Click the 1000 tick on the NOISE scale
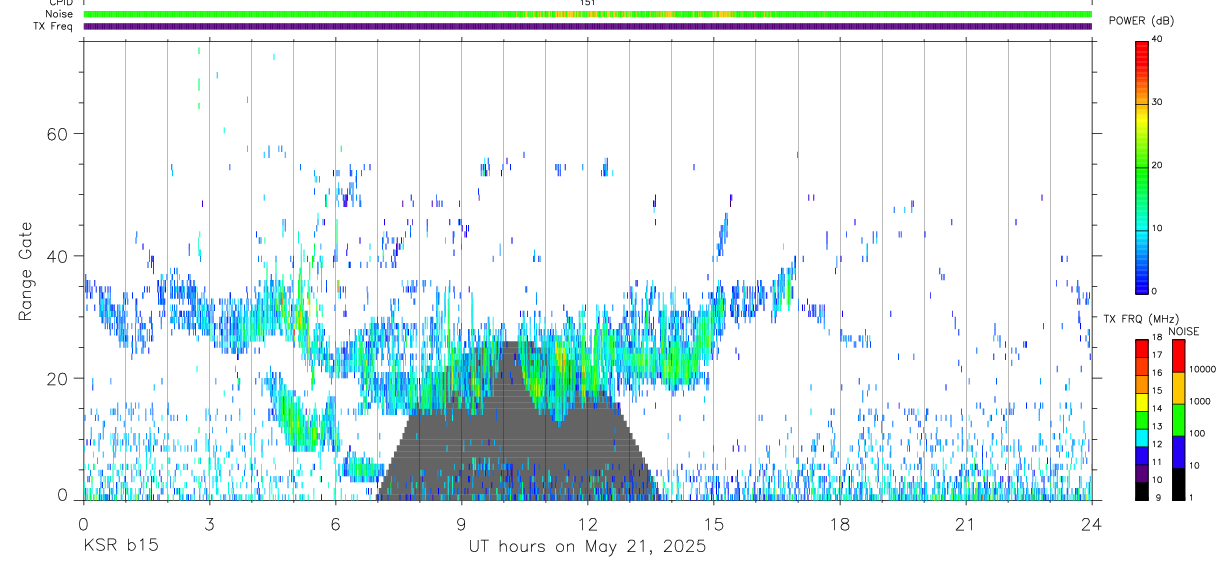The image size is (1228, 567). click(x=1200, y=401)
